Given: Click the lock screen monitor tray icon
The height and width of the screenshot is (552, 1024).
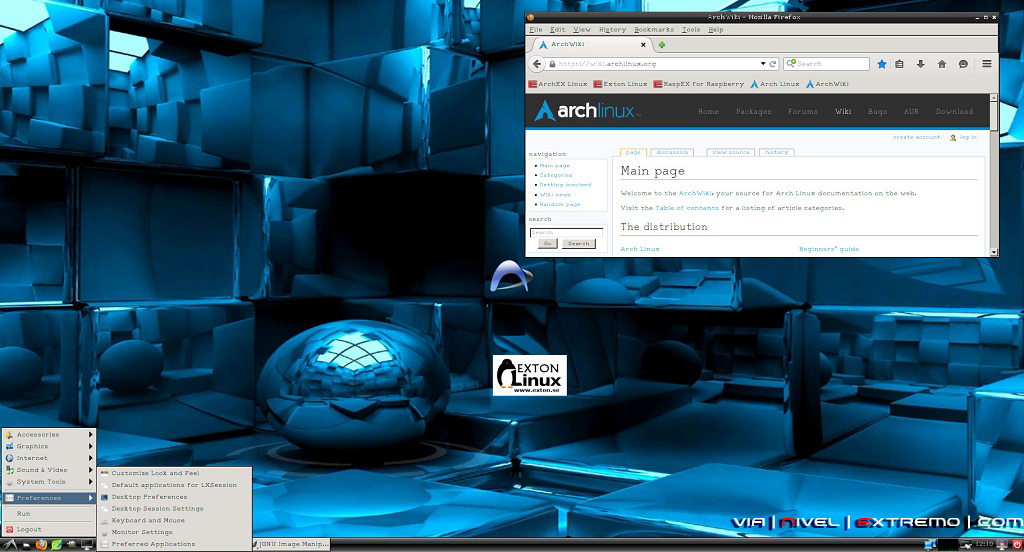Looking at the screenshot, I should click(x=1002, y=545).
